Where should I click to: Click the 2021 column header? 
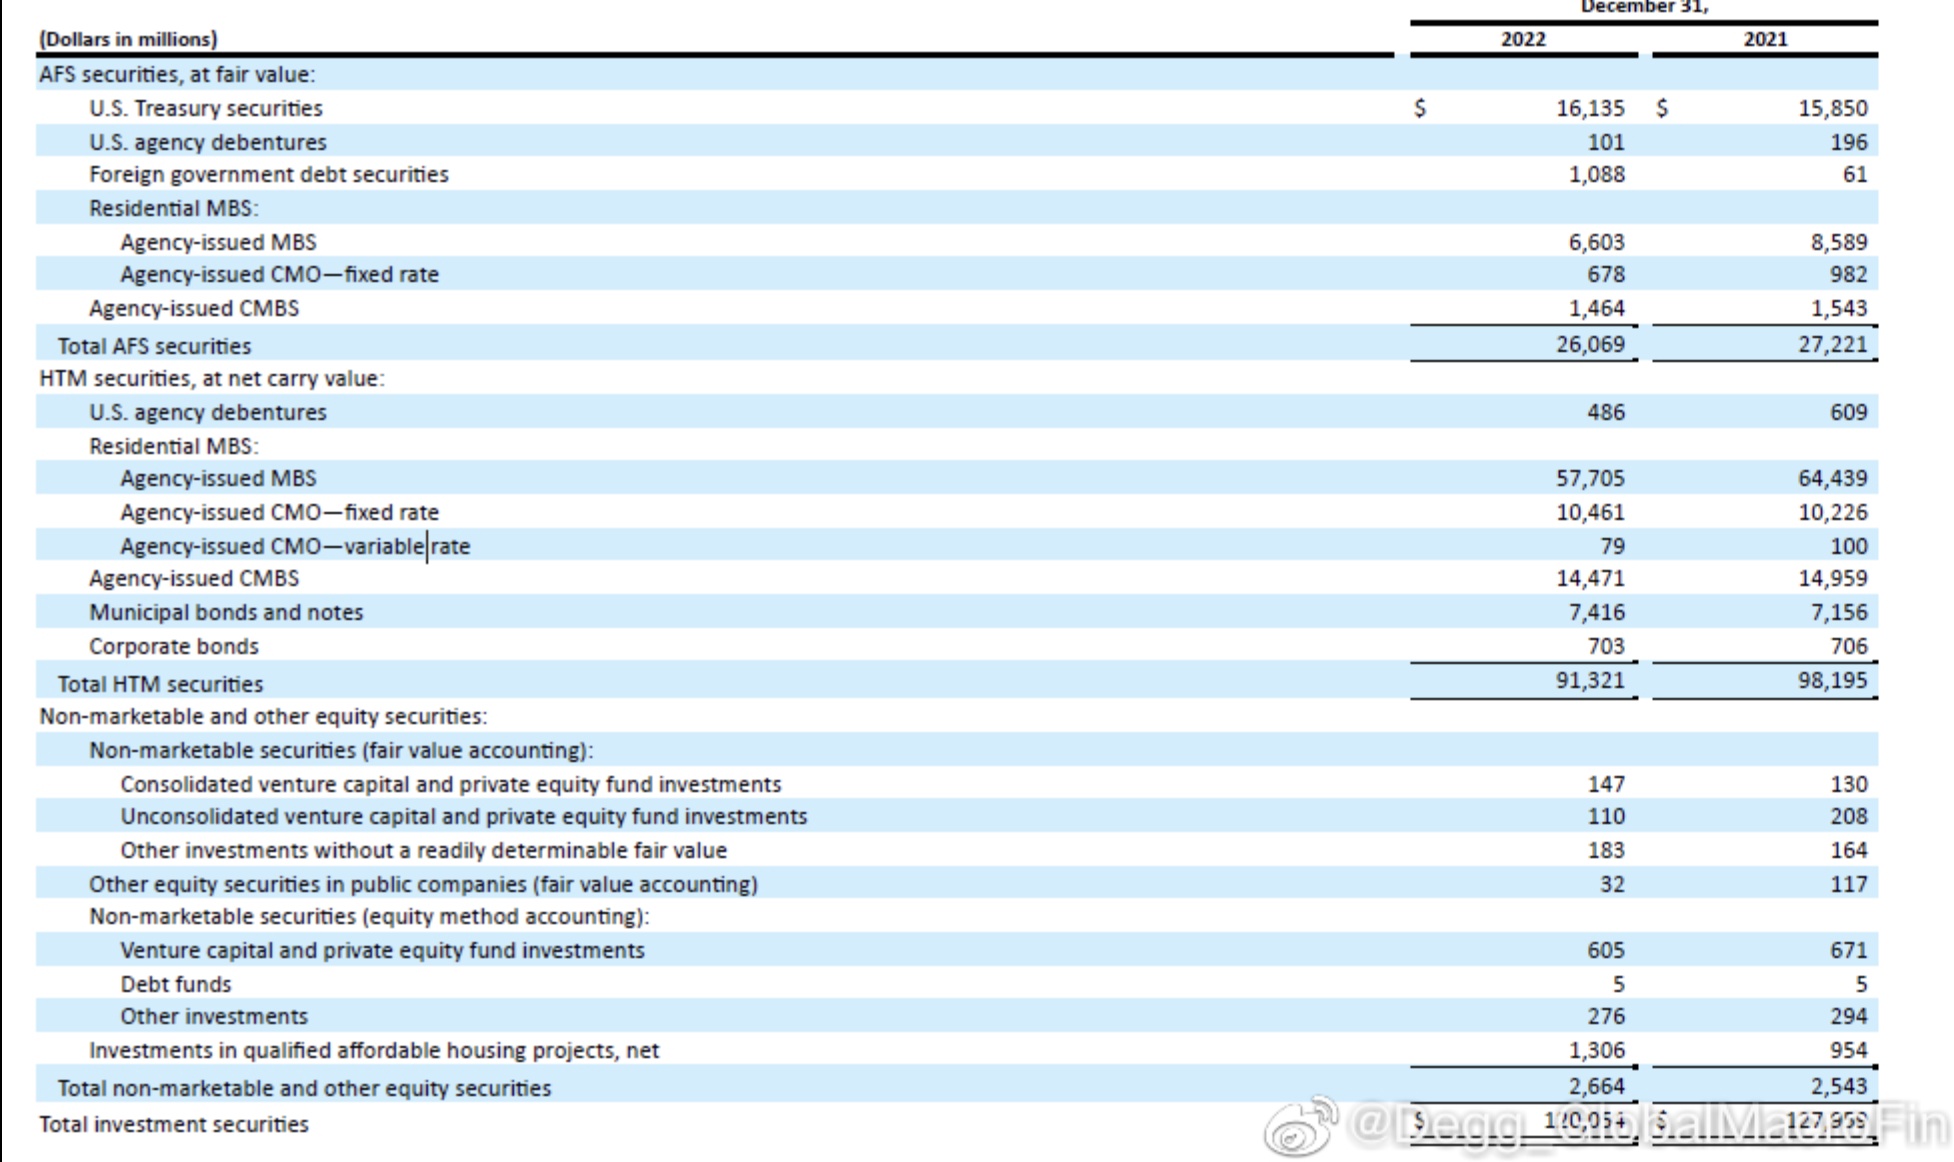click(1764, 39)
